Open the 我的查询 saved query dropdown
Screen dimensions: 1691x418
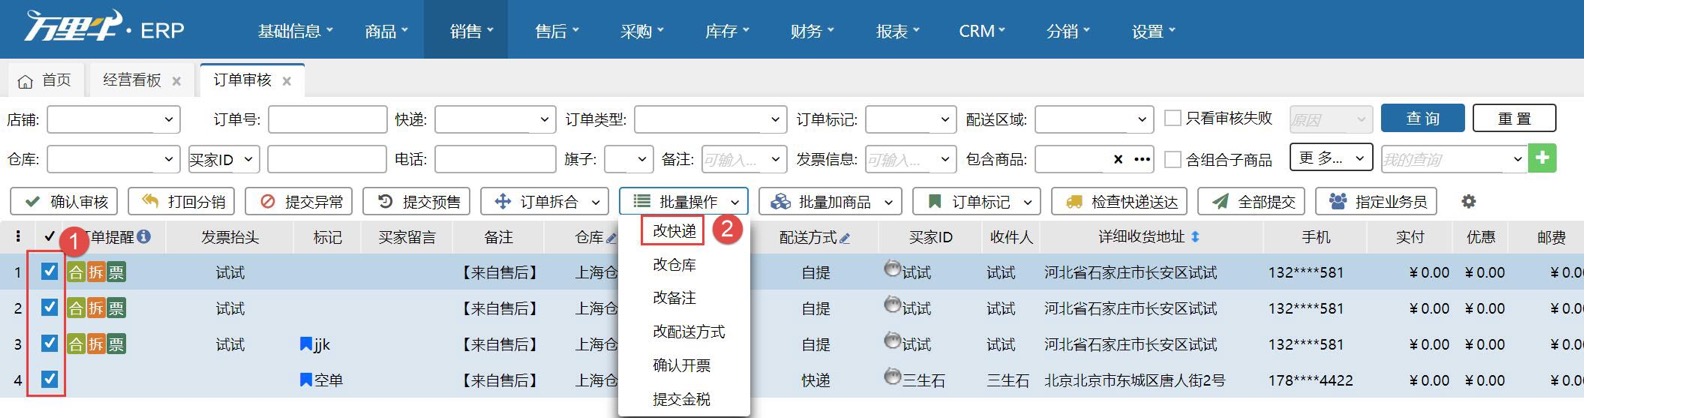click(1453, 159)
